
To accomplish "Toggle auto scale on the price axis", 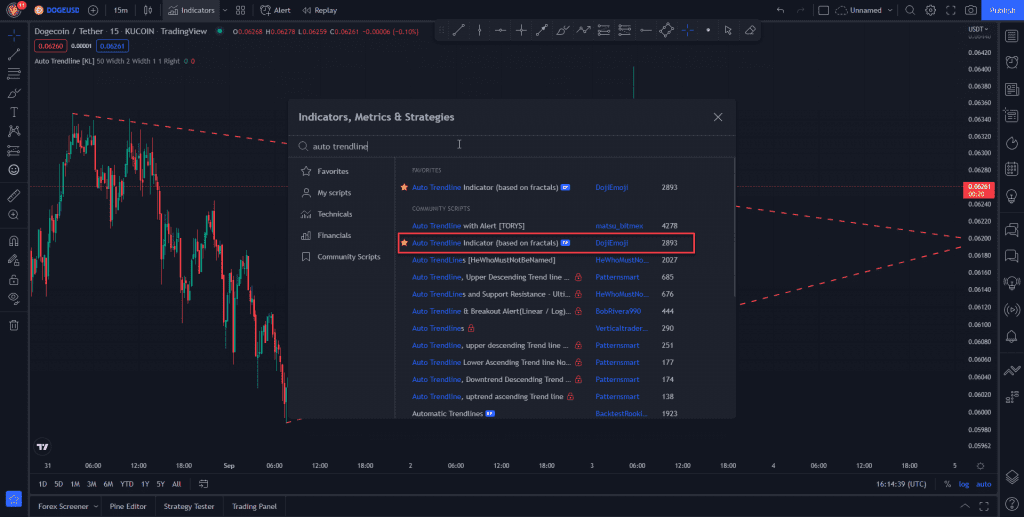I will tap(984, 484).
